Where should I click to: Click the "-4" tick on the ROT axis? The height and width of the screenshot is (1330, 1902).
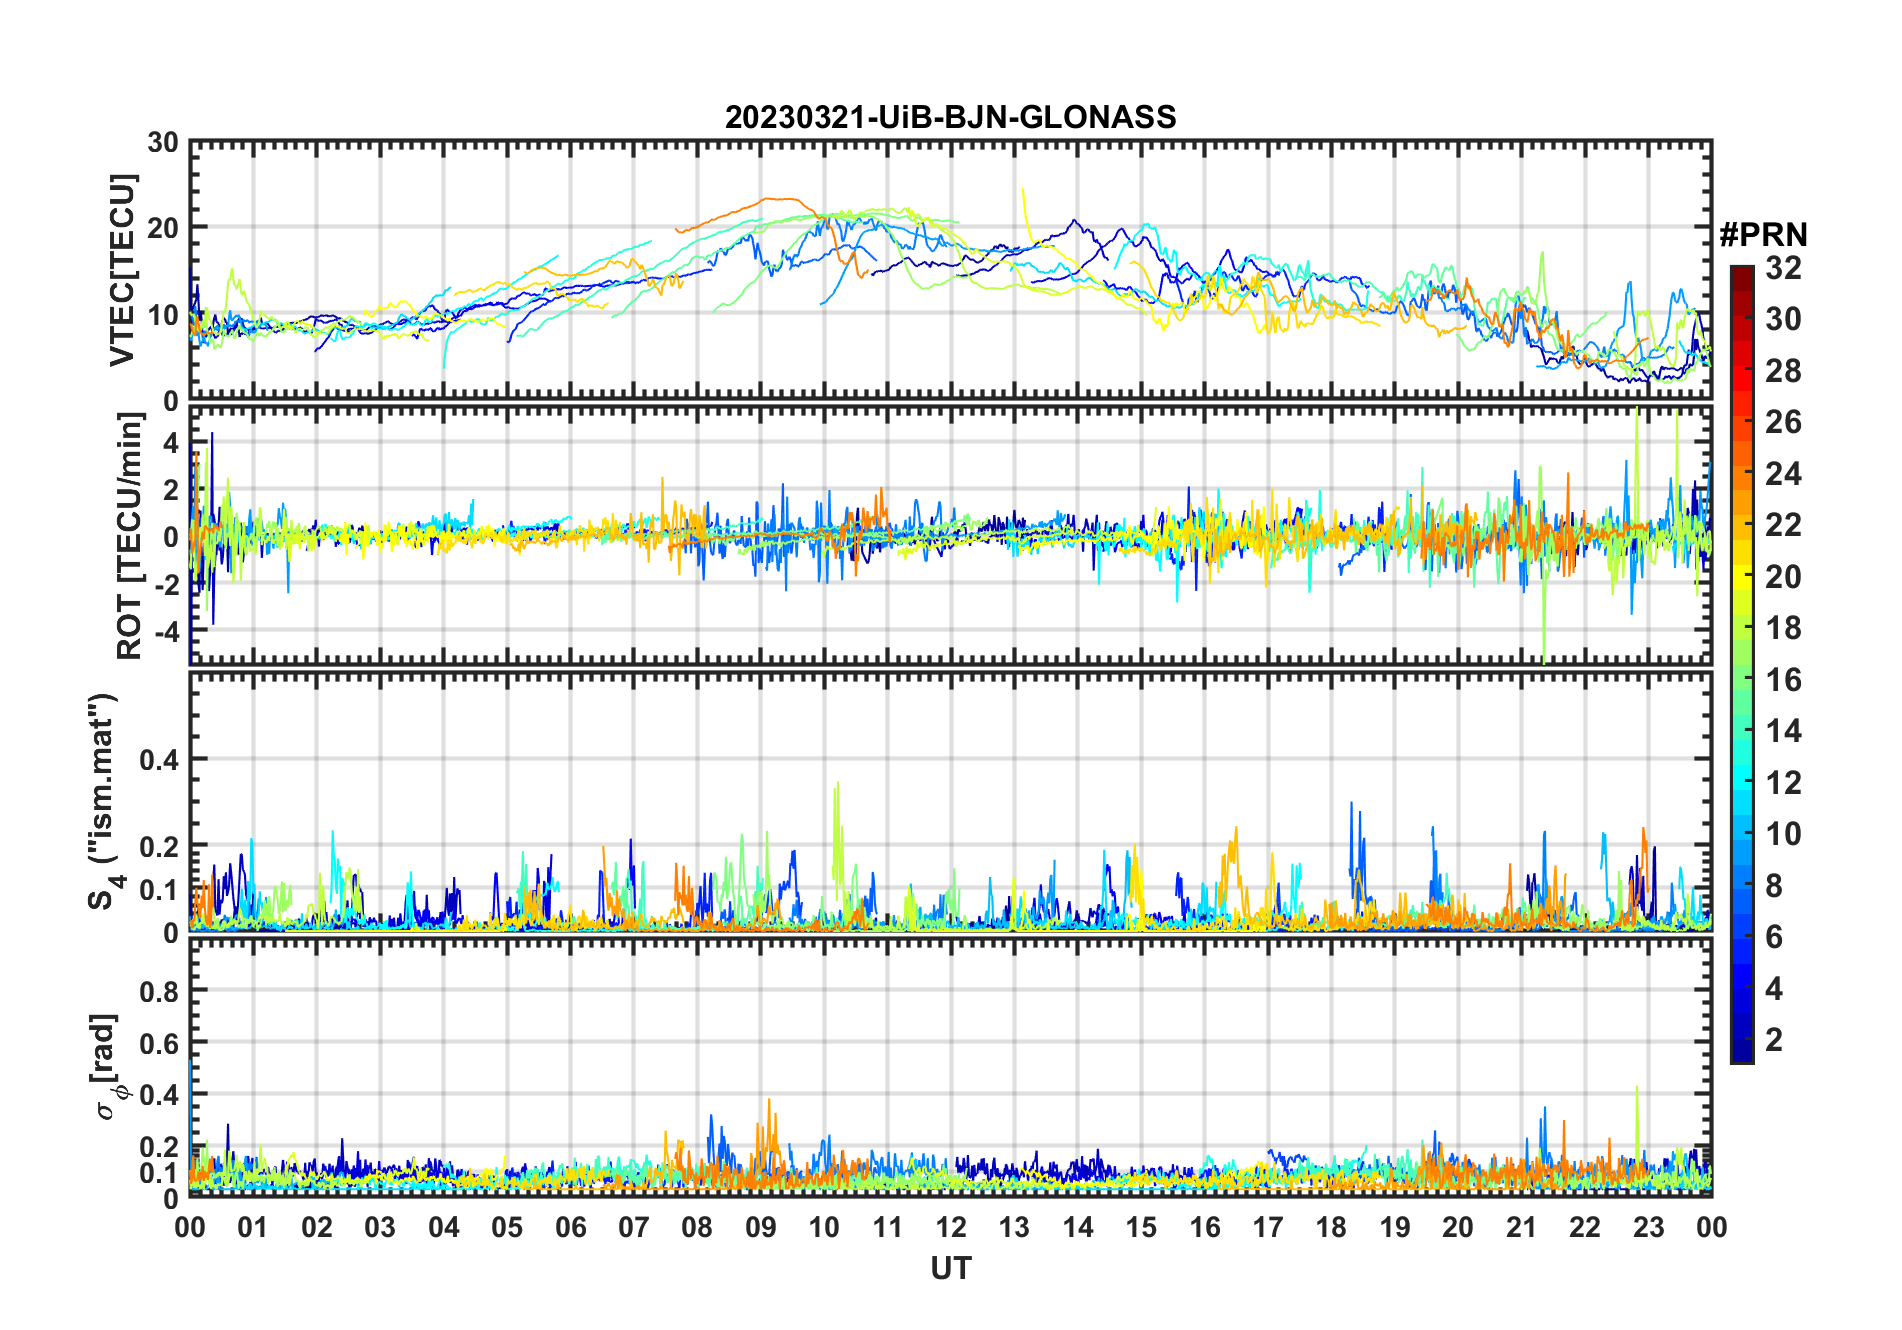coord(166,631)
